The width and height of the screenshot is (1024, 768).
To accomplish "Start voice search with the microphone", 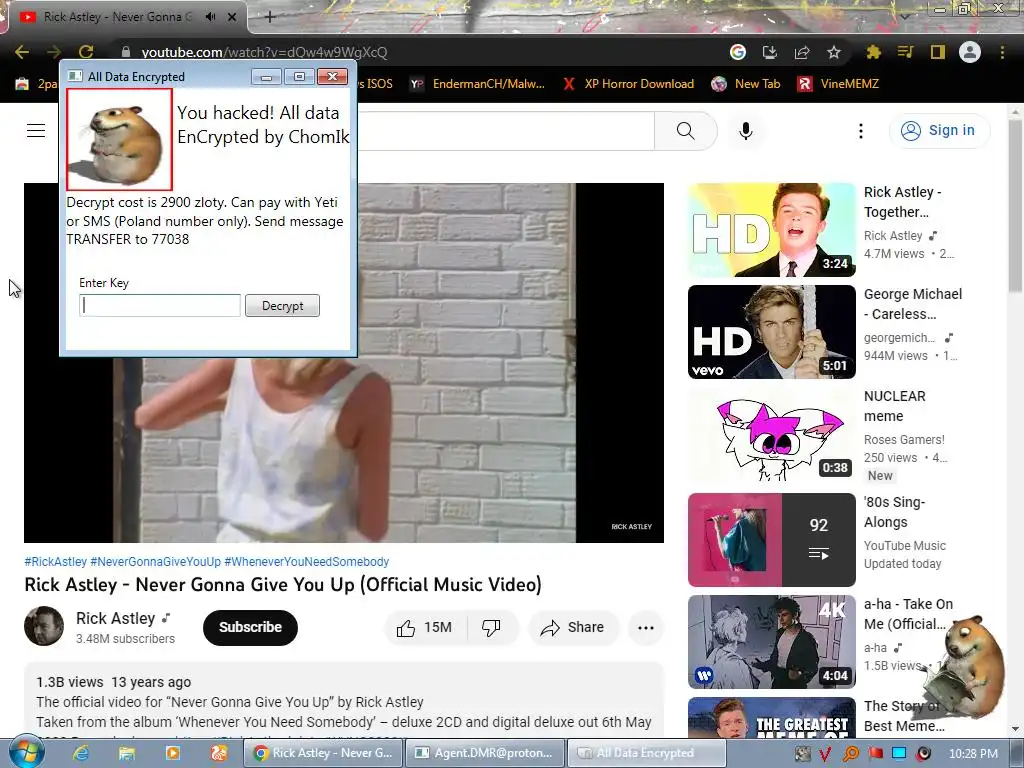I will coord(745,131).
